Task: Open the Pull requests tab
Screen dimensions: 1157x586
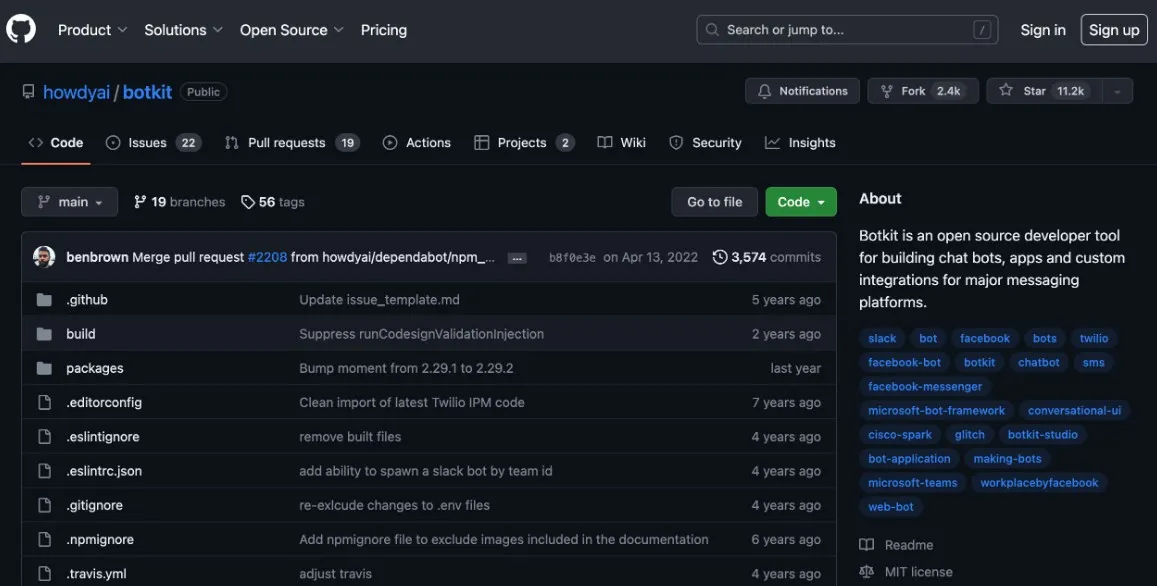Action: [x=292, y=143]
